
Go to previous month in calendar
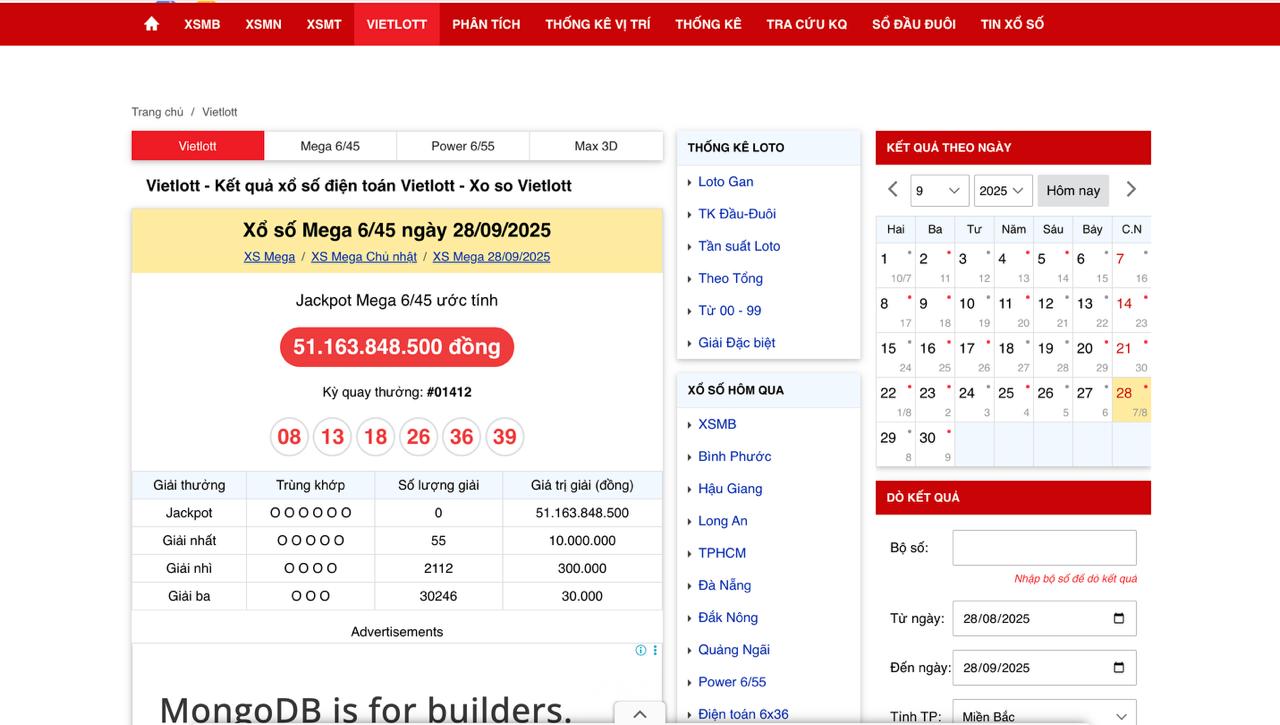(893, 189)
